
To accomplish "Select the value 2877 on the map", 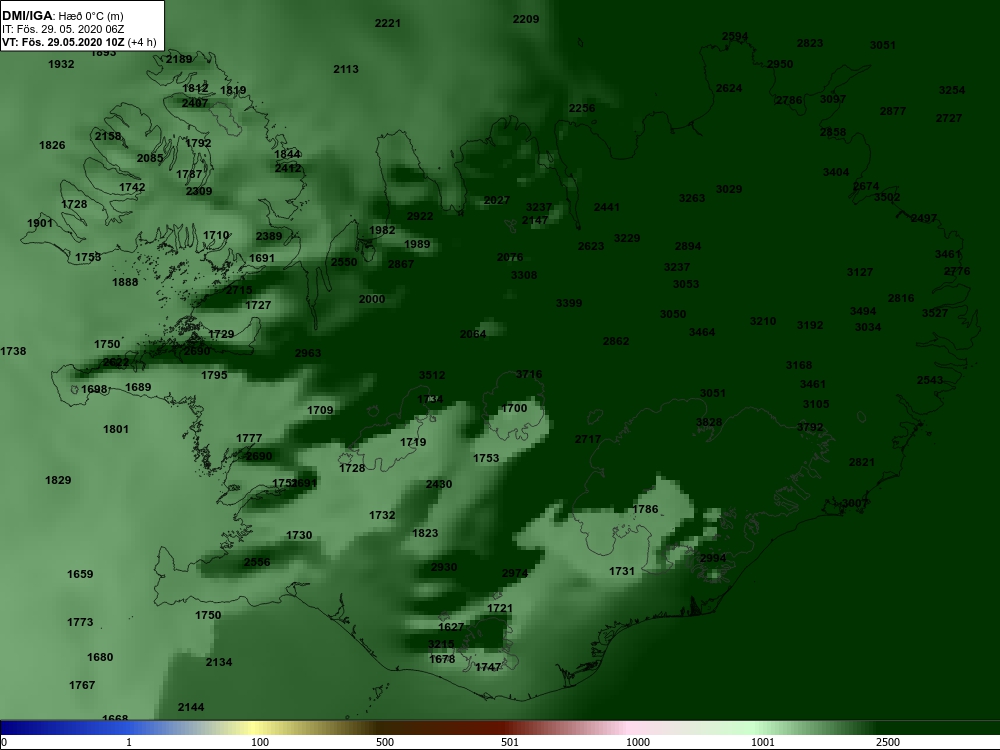I will pyautogui.click(x=893, y=111).
